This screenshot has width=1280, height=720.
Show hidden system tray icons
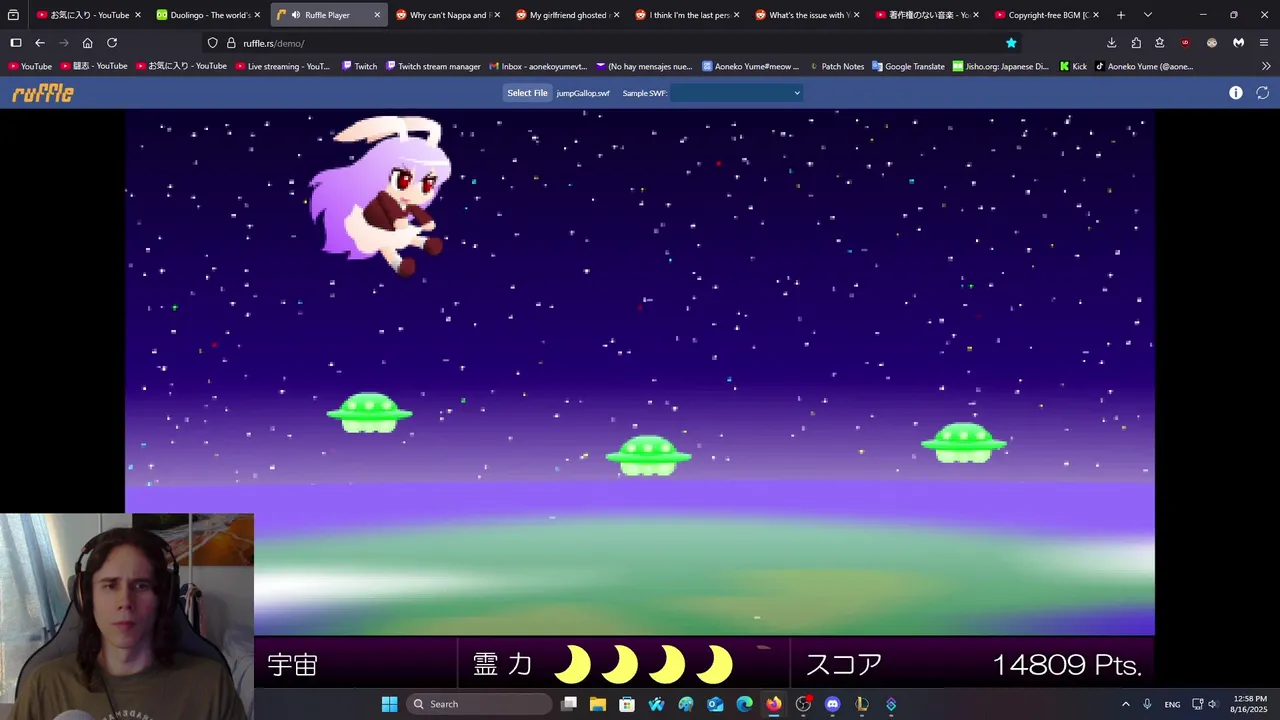(1125, 704)
